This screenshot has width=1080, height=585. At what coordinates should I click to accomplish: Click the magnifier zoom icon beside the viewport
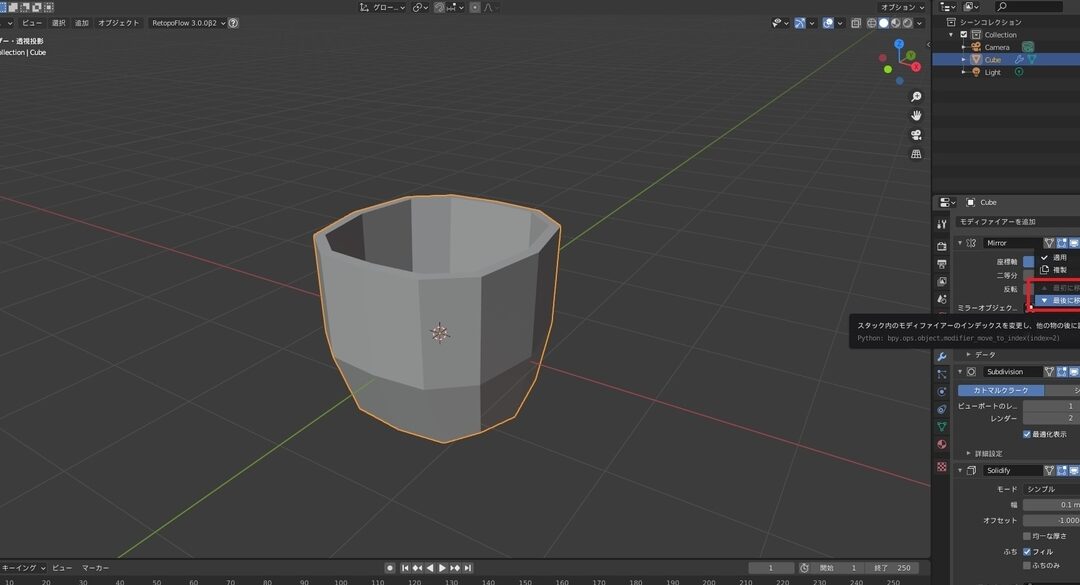point(916,97)
